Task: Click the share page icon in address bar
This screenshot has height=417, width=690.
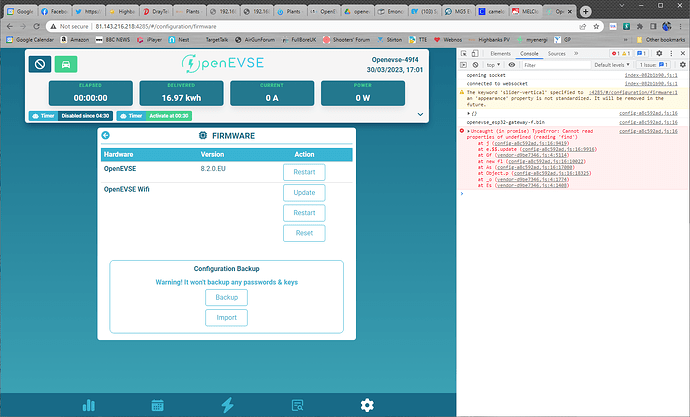Action: pyautogui.click(x=583, y=26)
